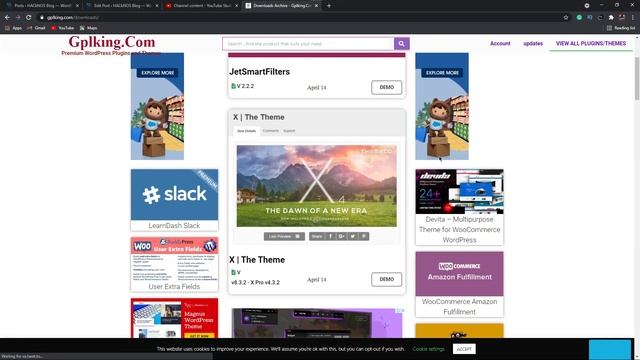This screenshot has width=640, height=360.
Task: Click the LearnDash Slack caption text
Action: [174, 226]
